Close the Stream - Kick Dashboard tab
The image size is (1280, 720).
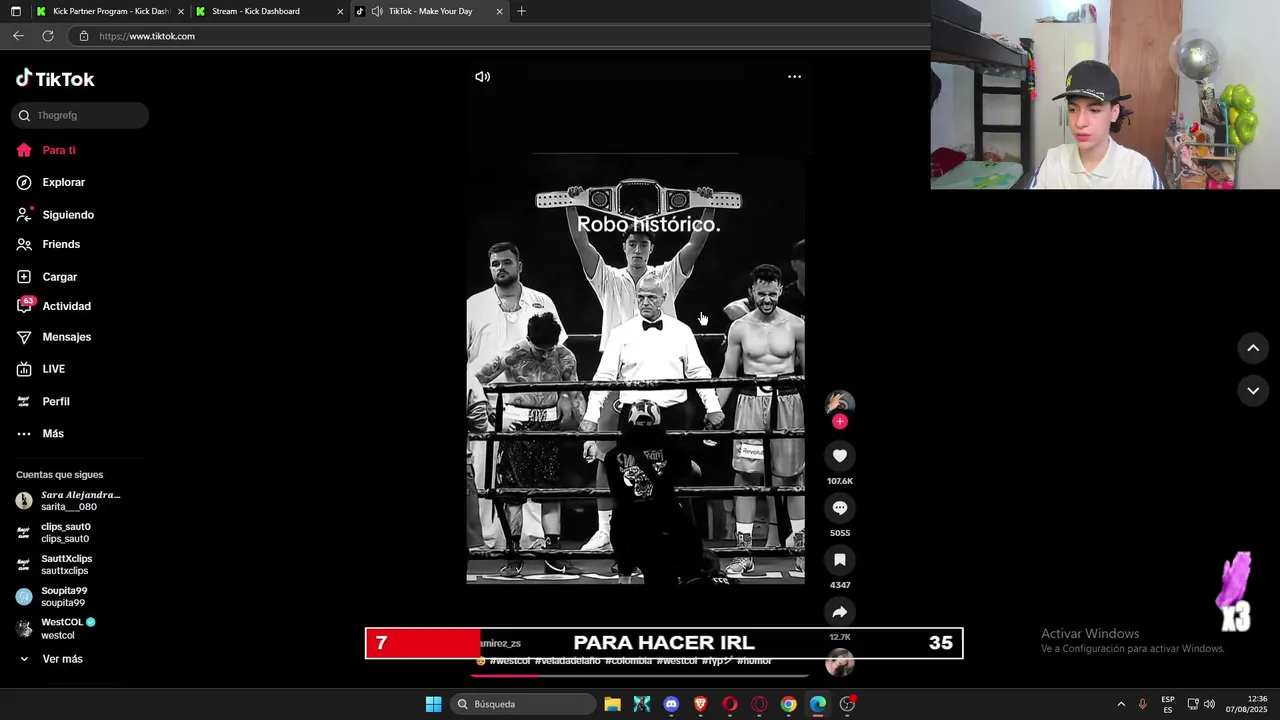pos(340,12)
